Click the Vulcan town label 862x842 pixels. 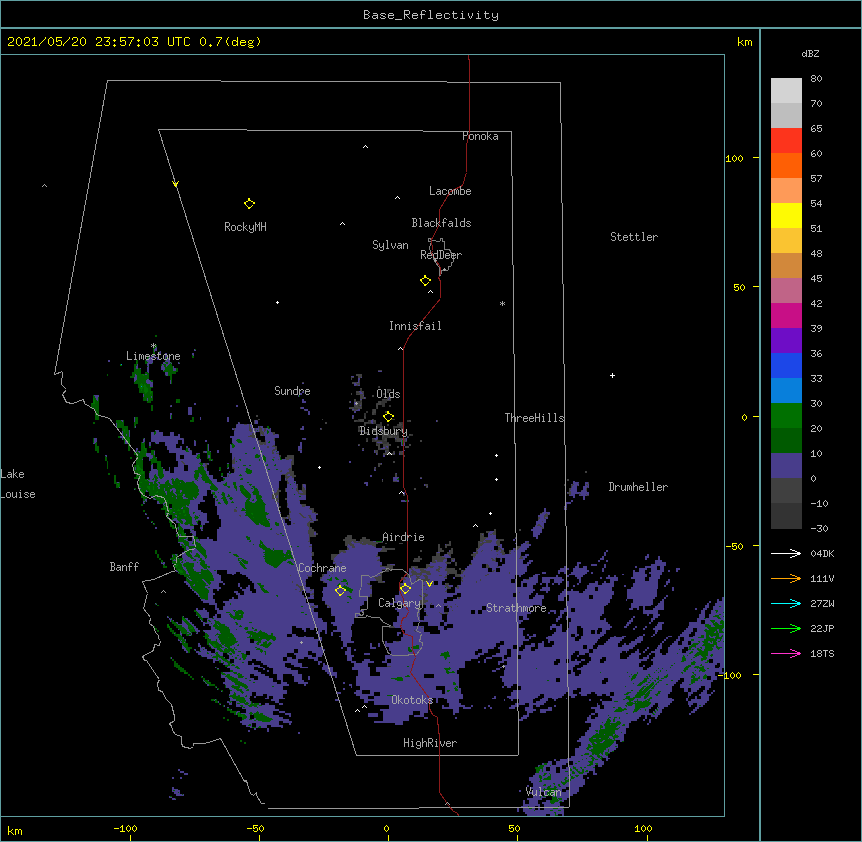coord(543,792)
